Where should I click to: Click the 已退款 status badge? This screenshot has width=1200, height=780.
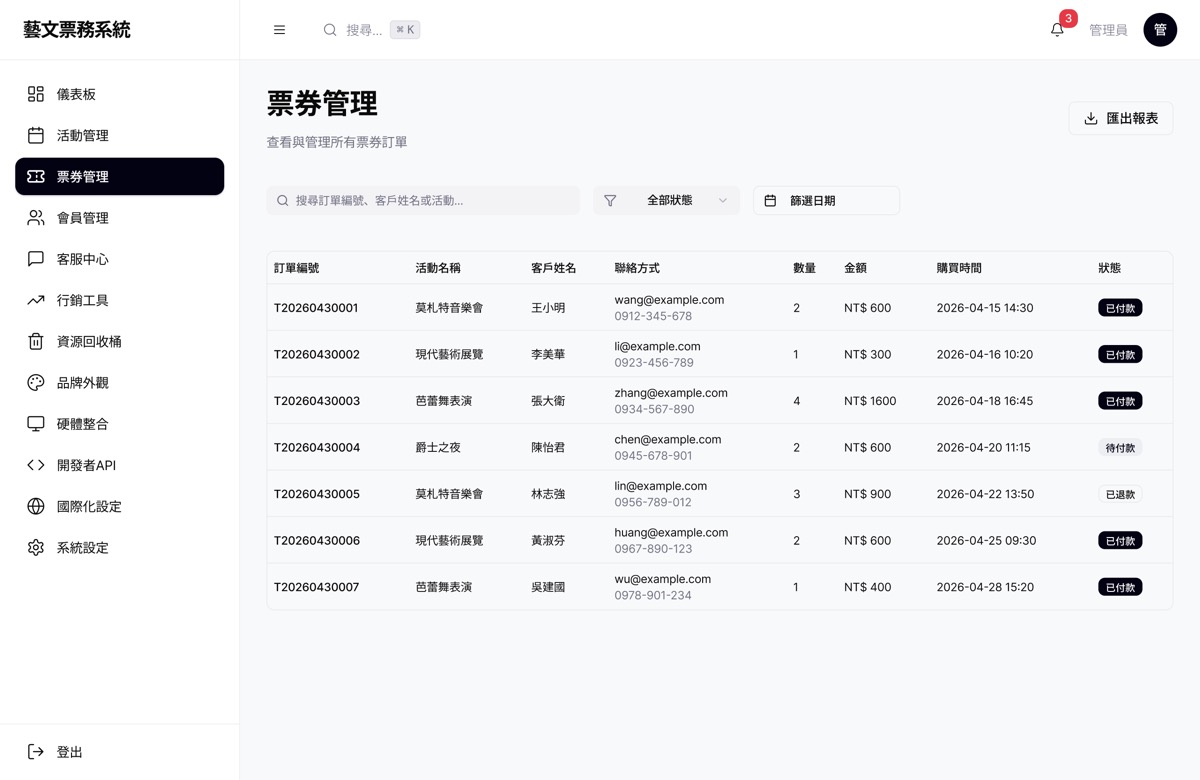[1120, 494]
